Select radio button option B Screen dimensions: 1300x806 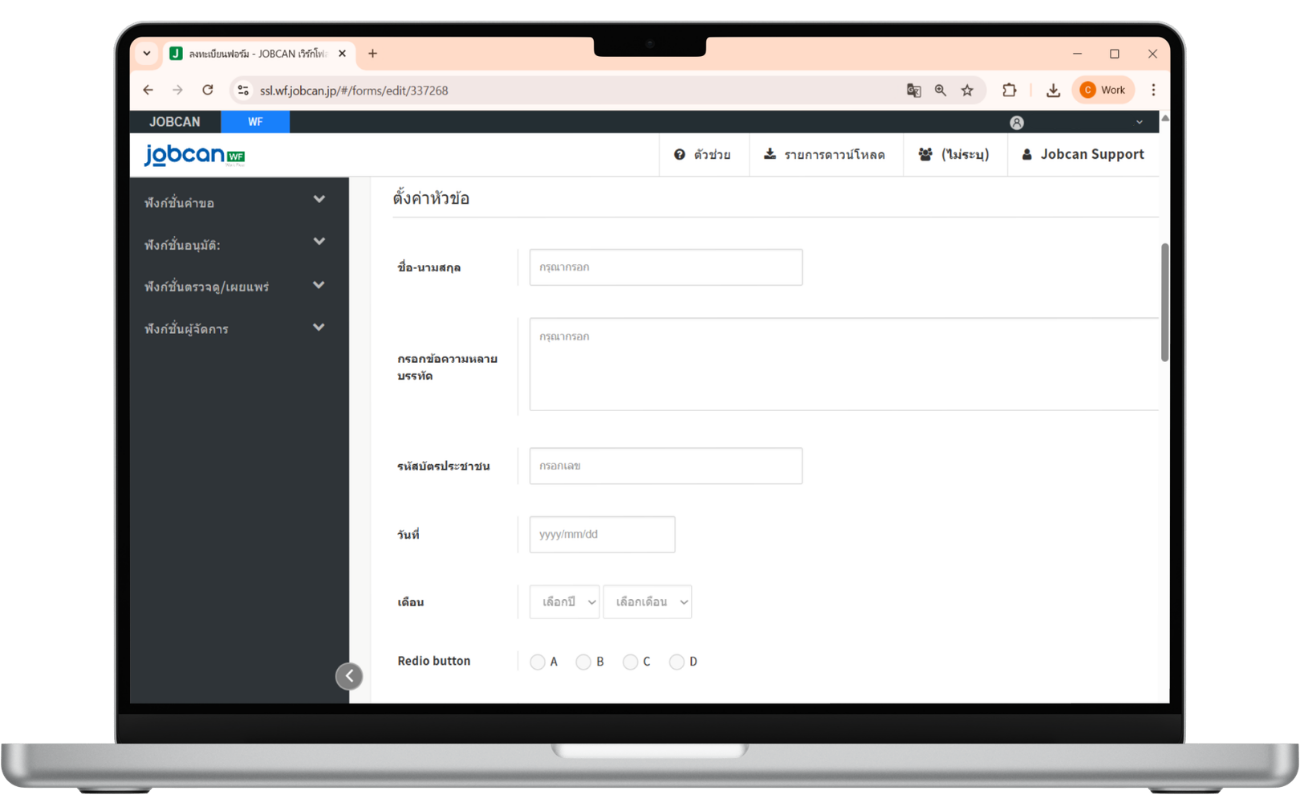(x=583, y=662)
